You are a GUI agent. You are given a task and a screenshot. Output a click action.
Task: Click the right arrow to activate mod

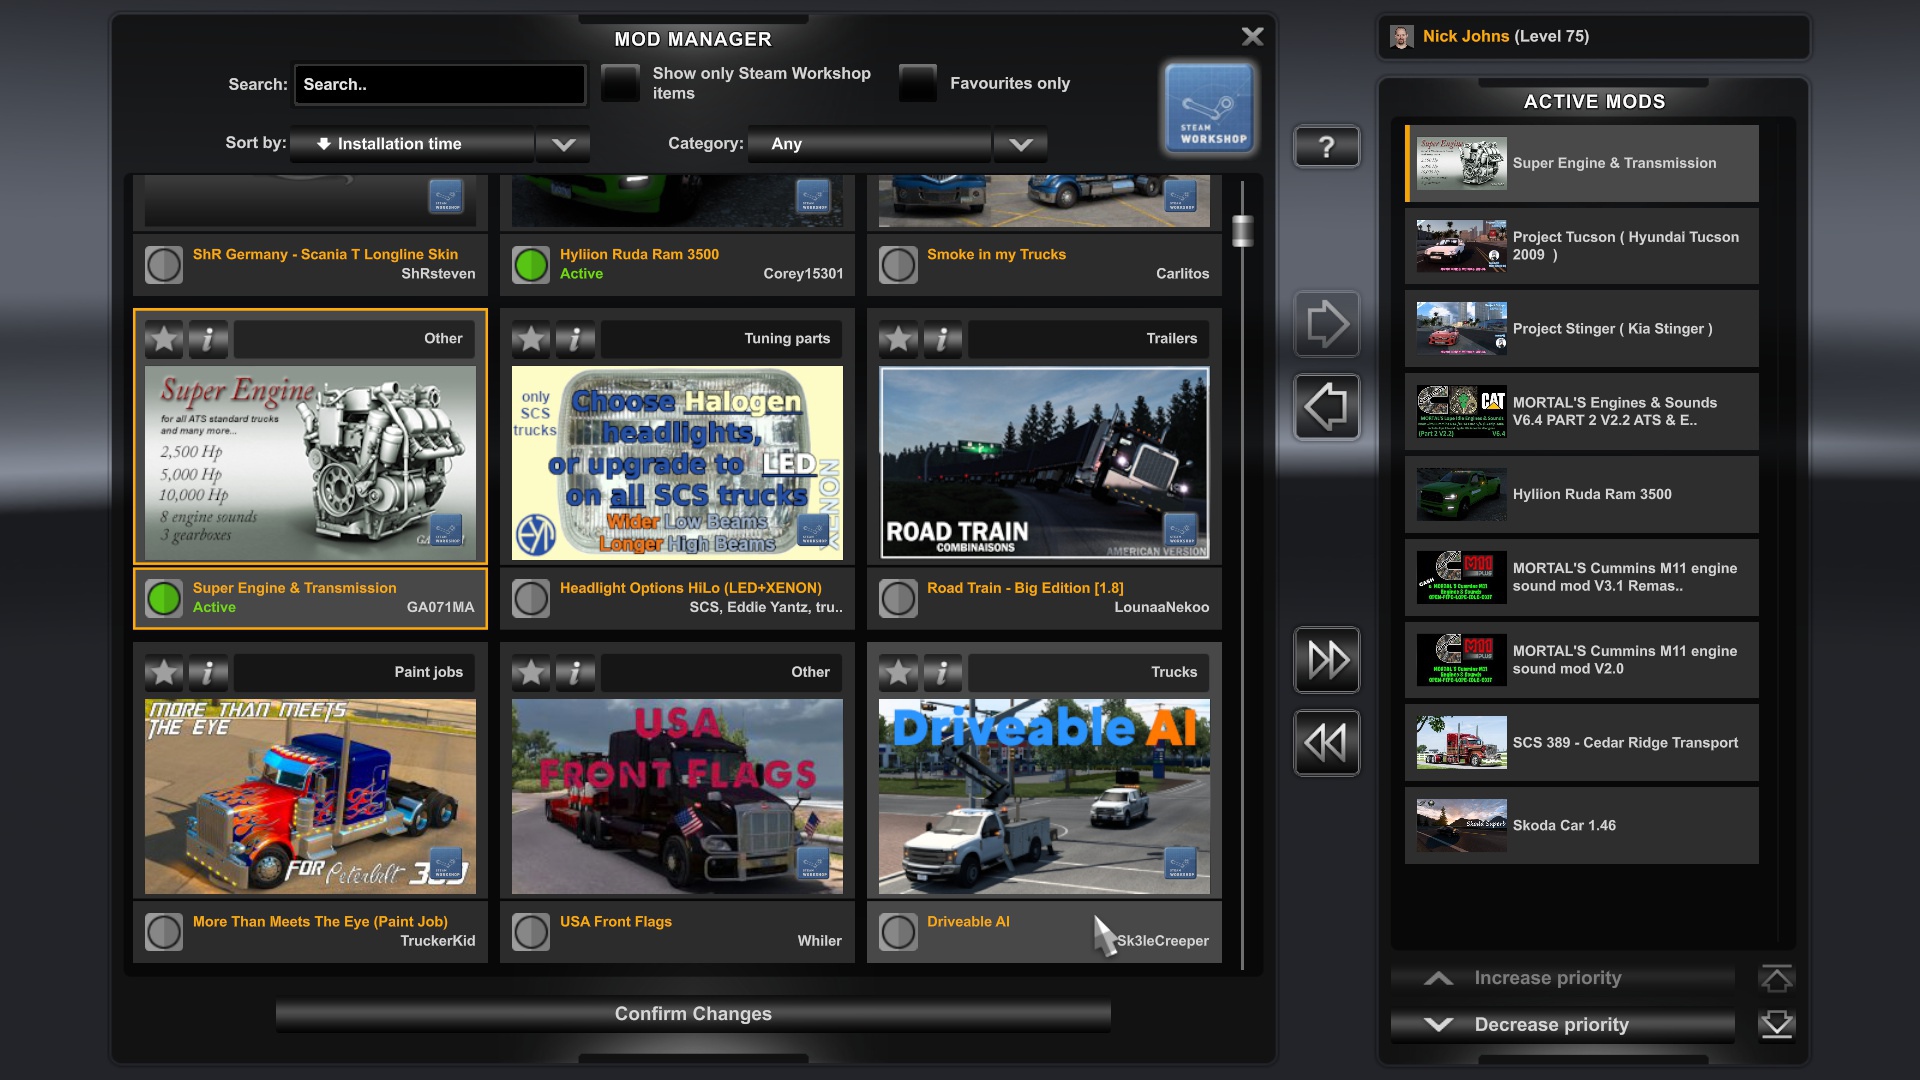(x=1326, y=324)
